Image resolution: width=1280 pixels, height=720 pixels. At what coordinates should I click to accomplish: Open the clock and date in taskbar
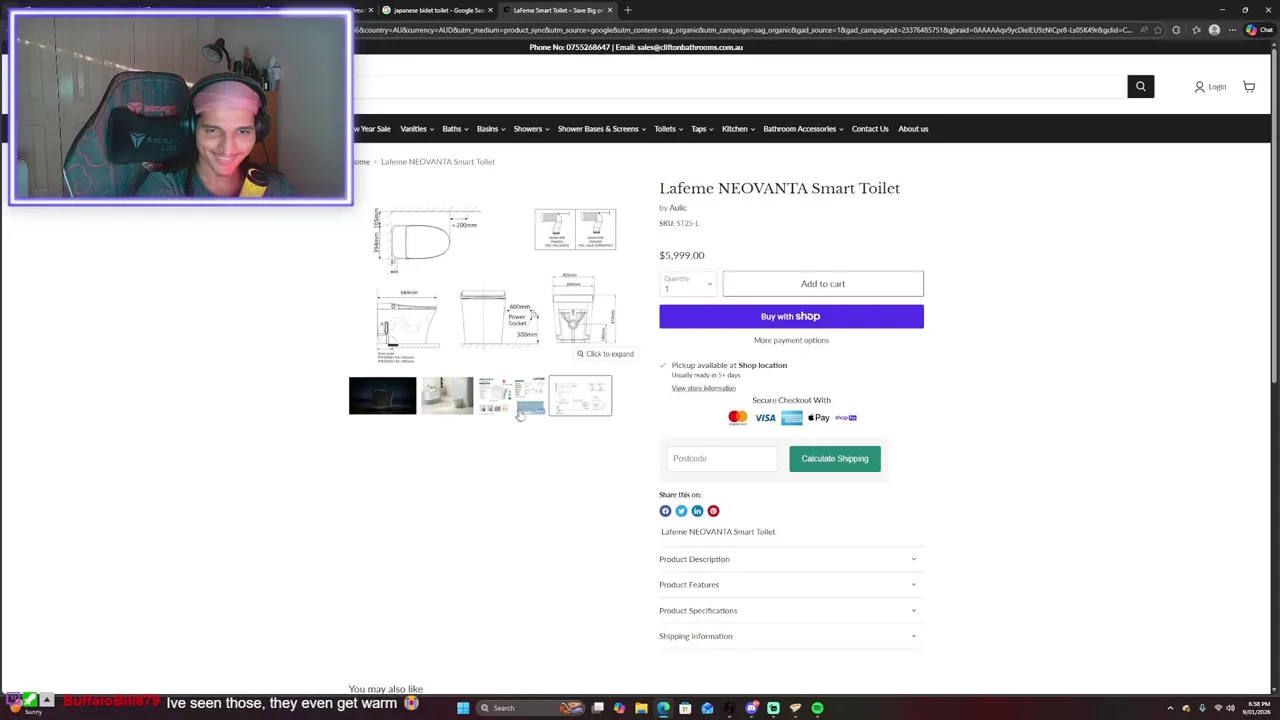1258,708
